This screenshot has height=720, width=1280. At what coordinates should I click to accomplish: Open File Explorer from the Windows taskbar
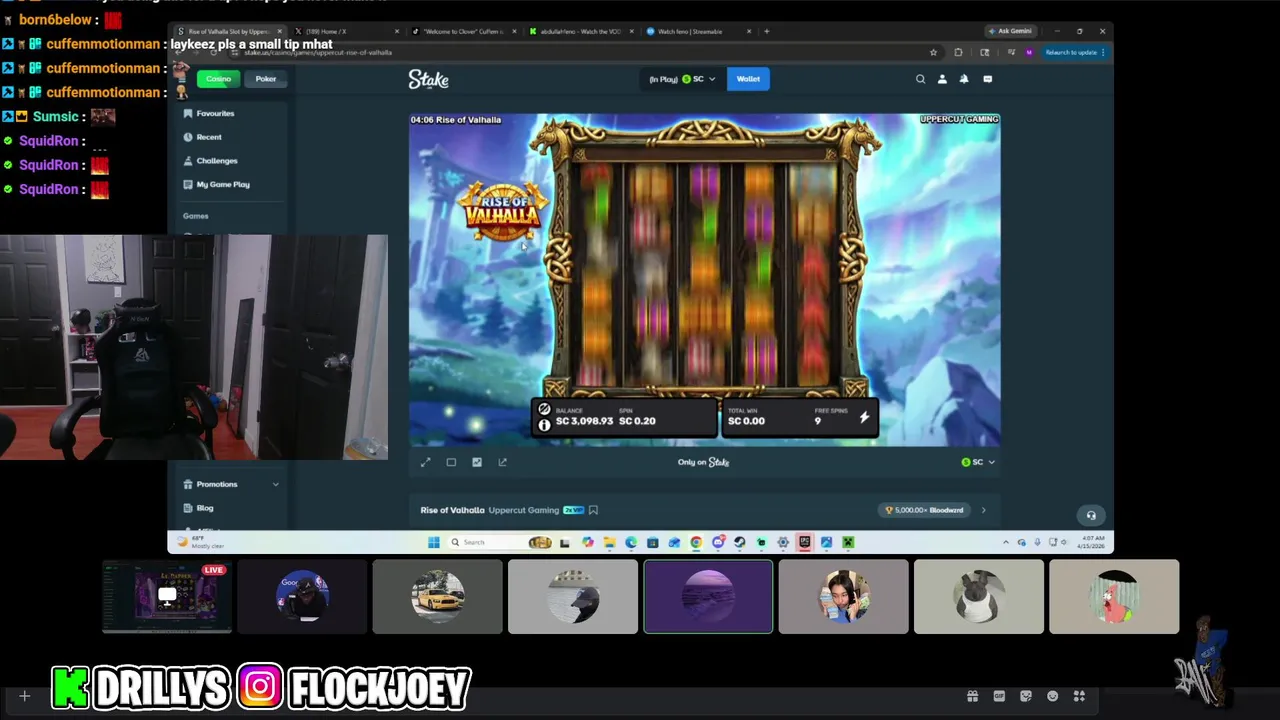(x=609, y=542)
